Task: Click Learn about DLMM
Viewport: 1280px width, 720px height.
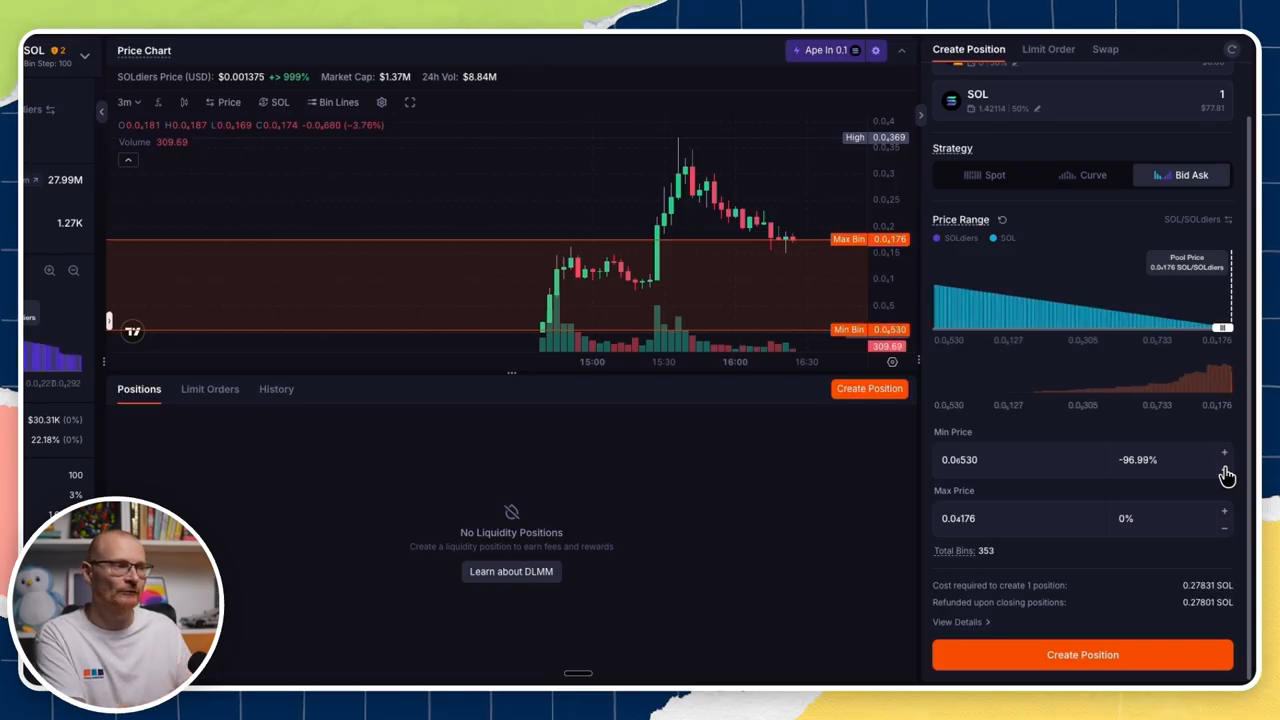Action: coord(511,572)
